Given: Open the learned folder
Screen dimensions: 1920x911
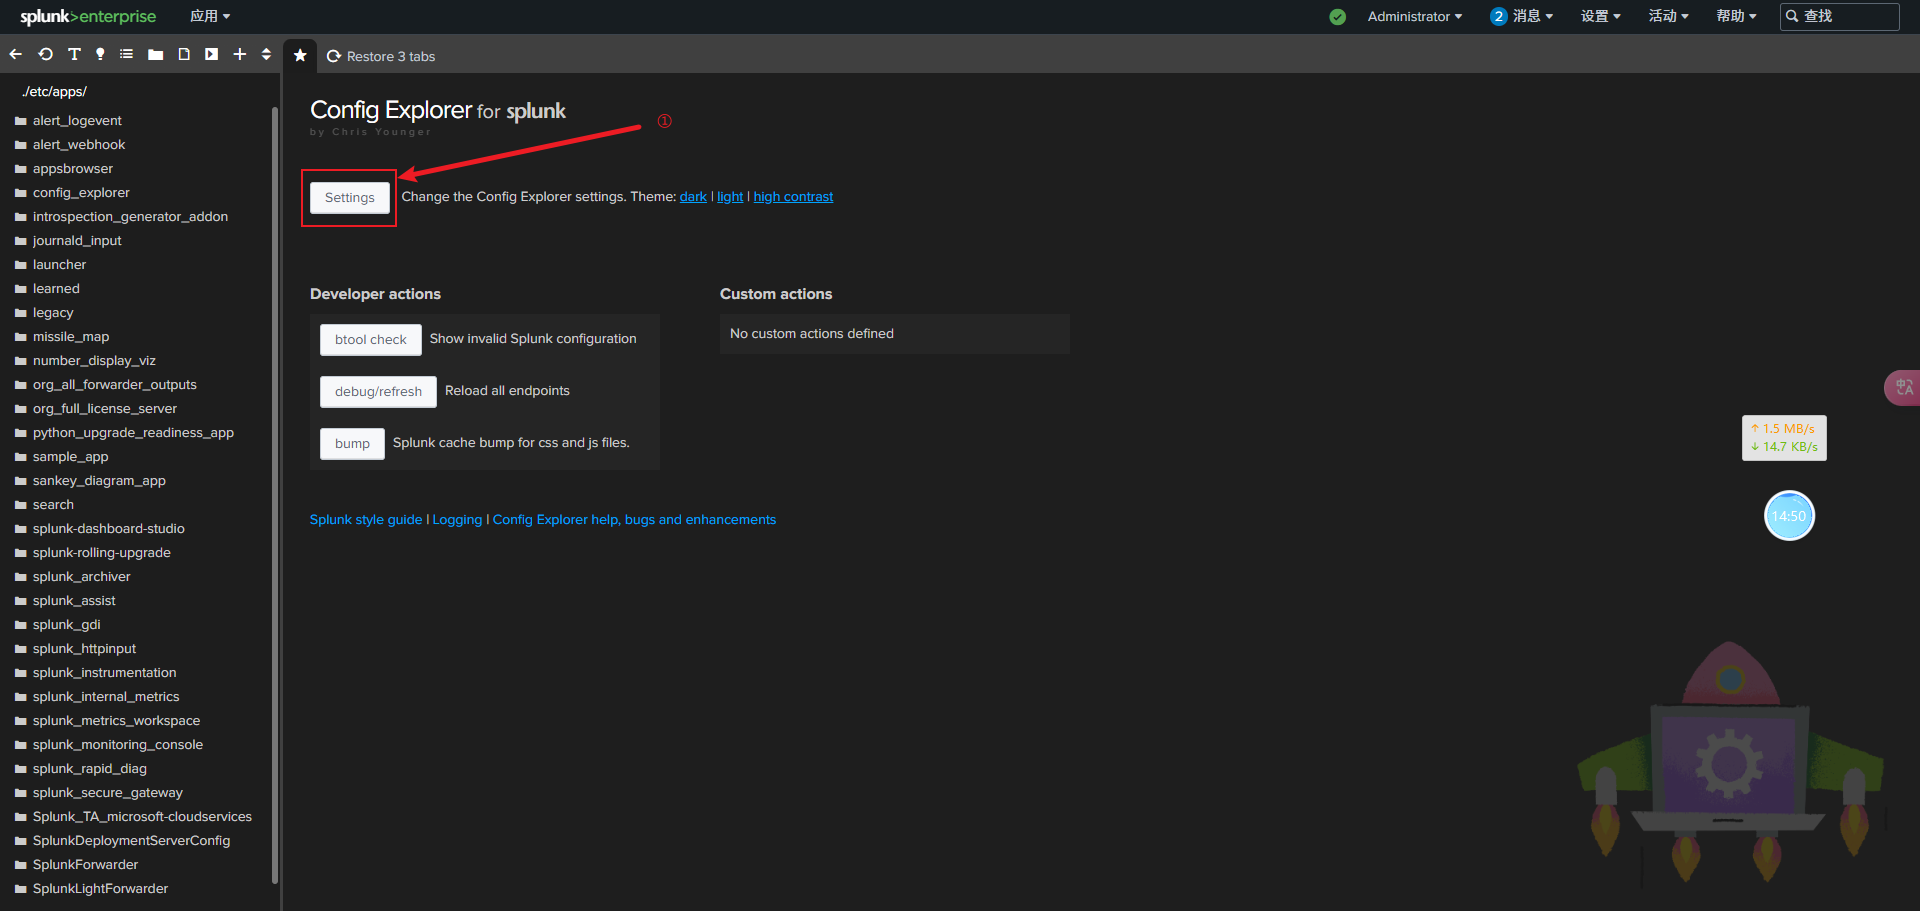Looking at the screenshot, I should coord(56,289).
